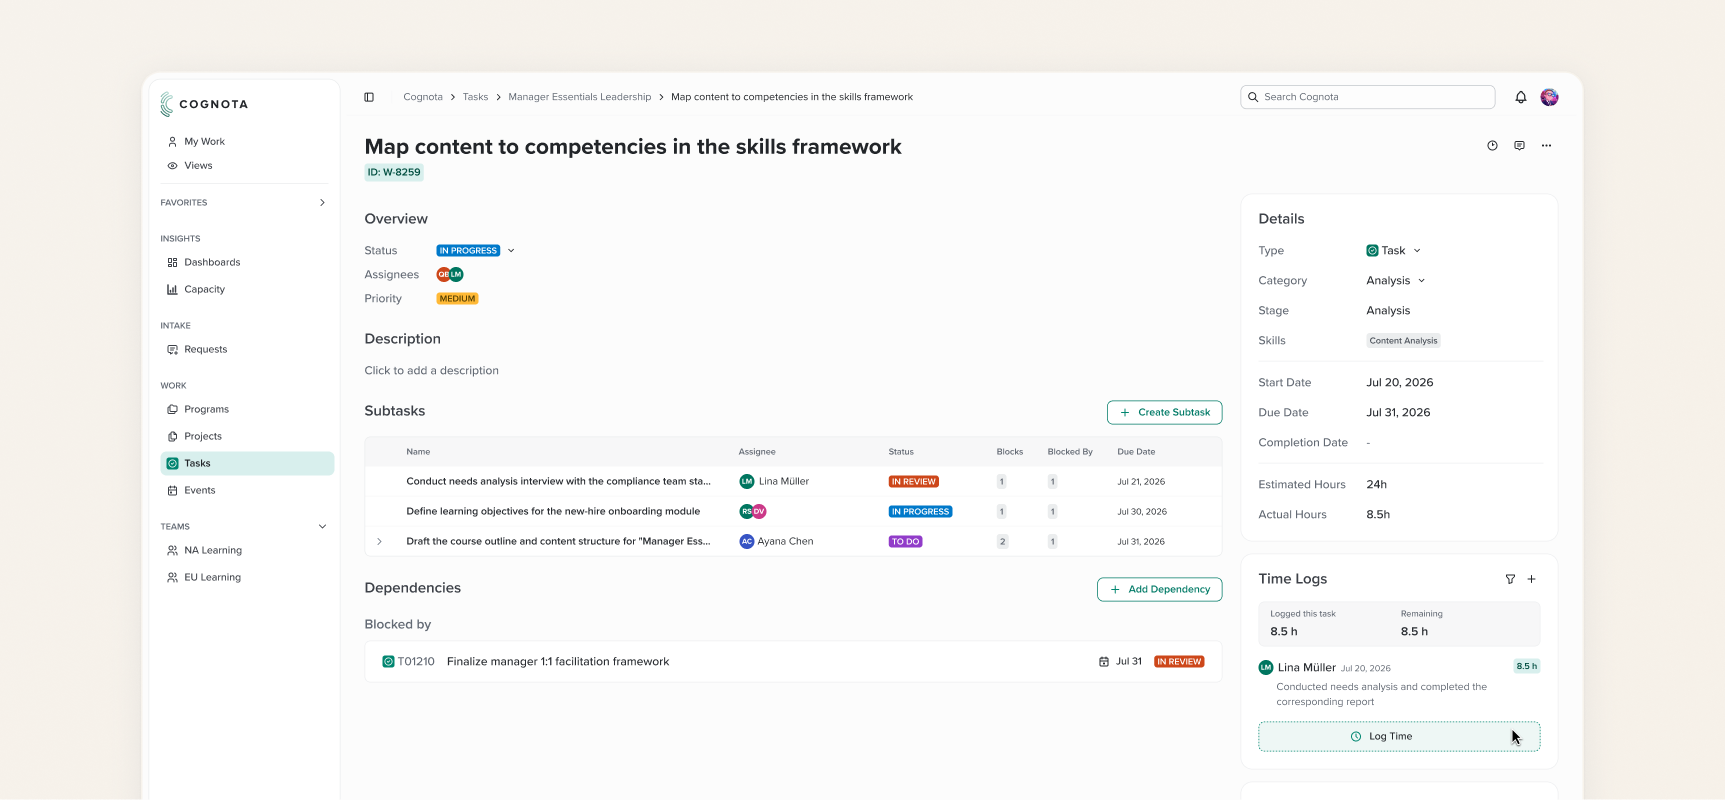Click the Cognota logo
Viewport: 1725px width, 800px height.
[x=204, y=104]
